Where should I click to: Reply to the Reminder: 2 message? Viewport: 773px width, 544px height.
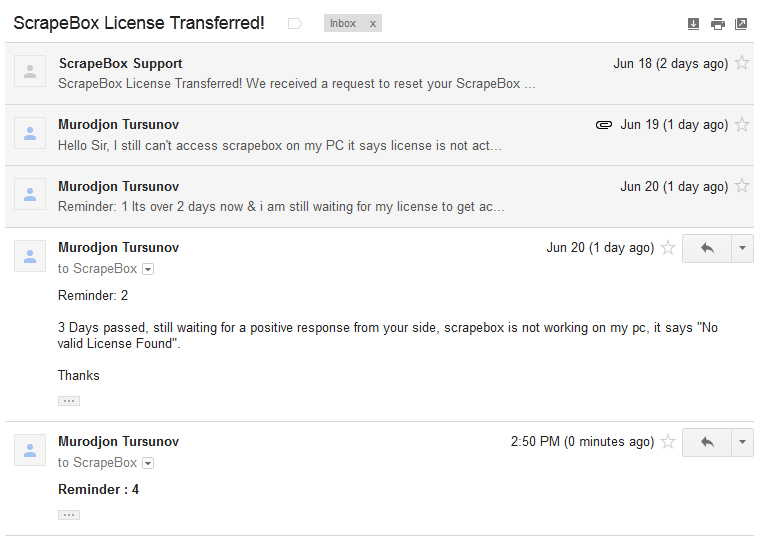click(x=707, y=248)
